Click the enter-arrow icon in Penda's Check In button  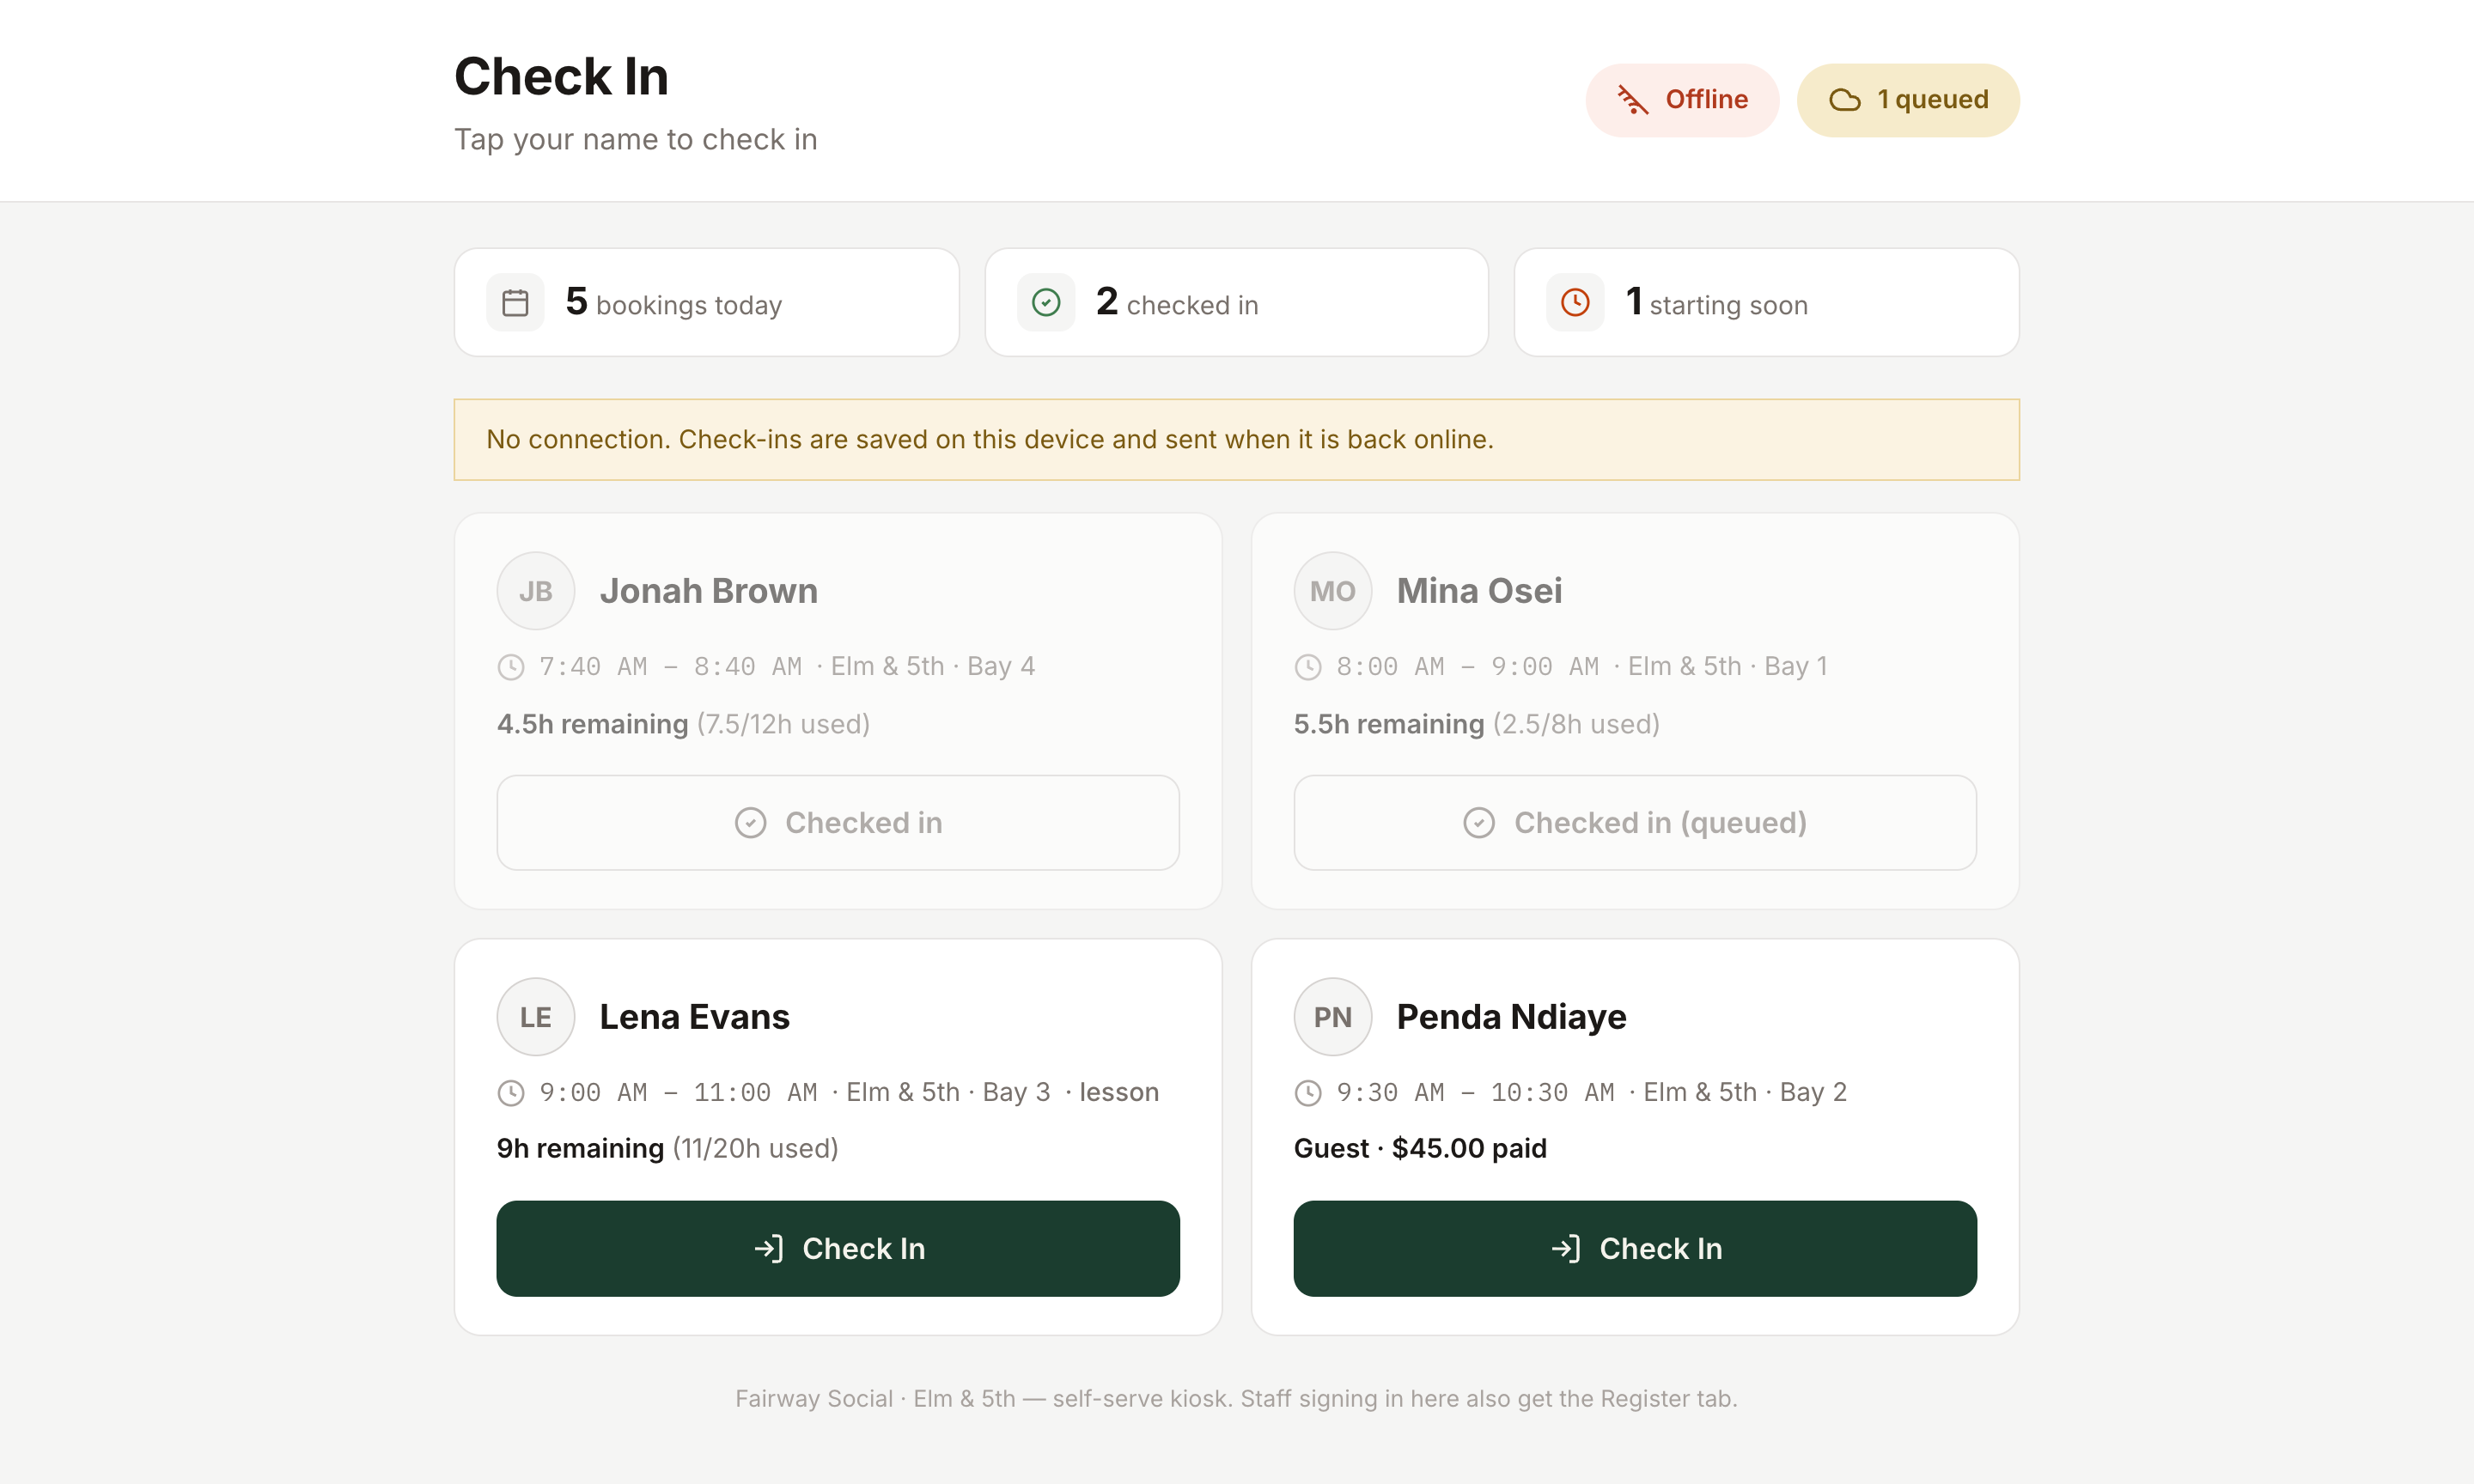1565,1249
